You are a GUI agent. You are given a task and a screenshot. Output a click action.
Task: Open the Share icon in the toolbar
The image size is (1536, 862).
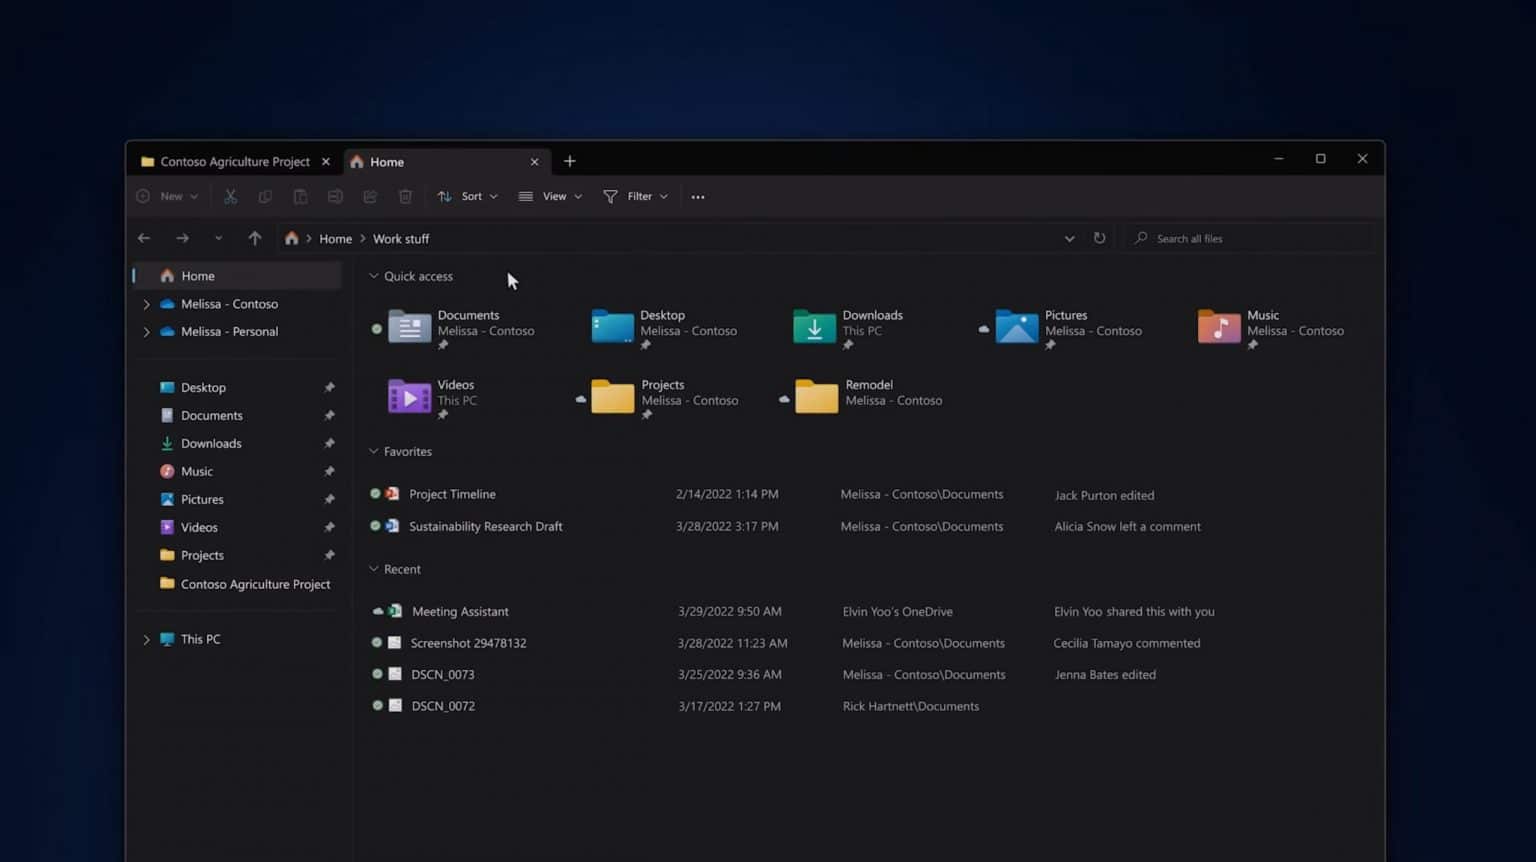coord(370,196)
